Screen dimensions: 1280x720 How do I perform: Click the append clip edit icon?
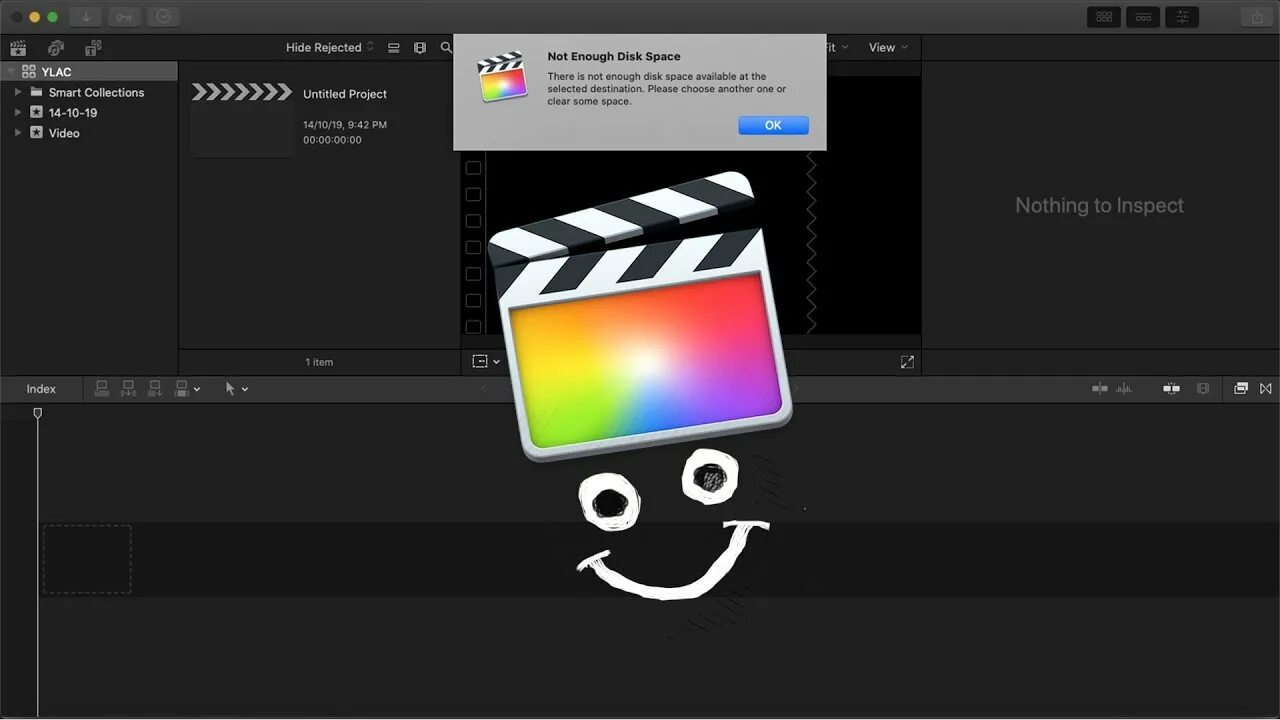[x=155, y=389]
